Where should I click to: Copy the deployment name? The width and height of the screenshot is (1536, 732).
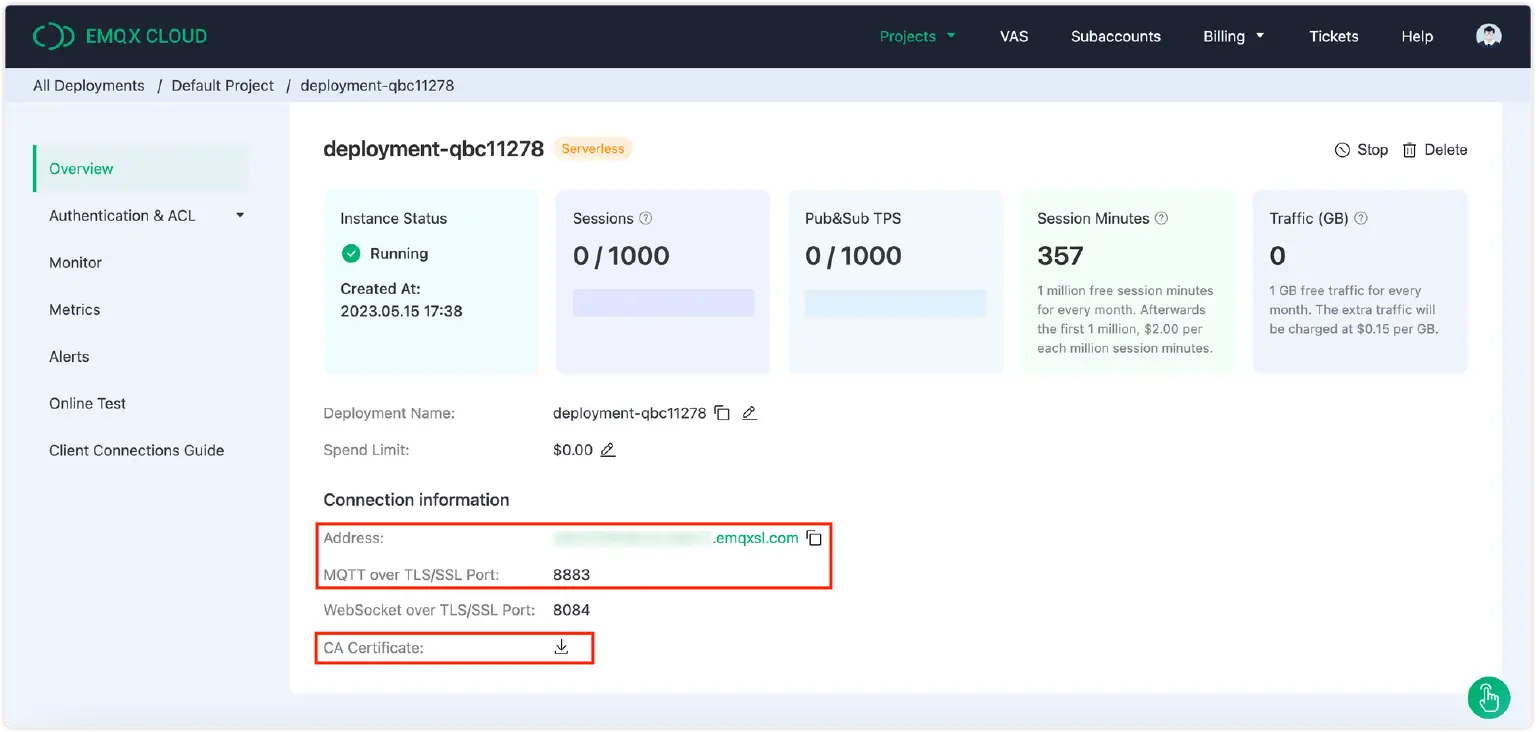(x=722, y=412)
